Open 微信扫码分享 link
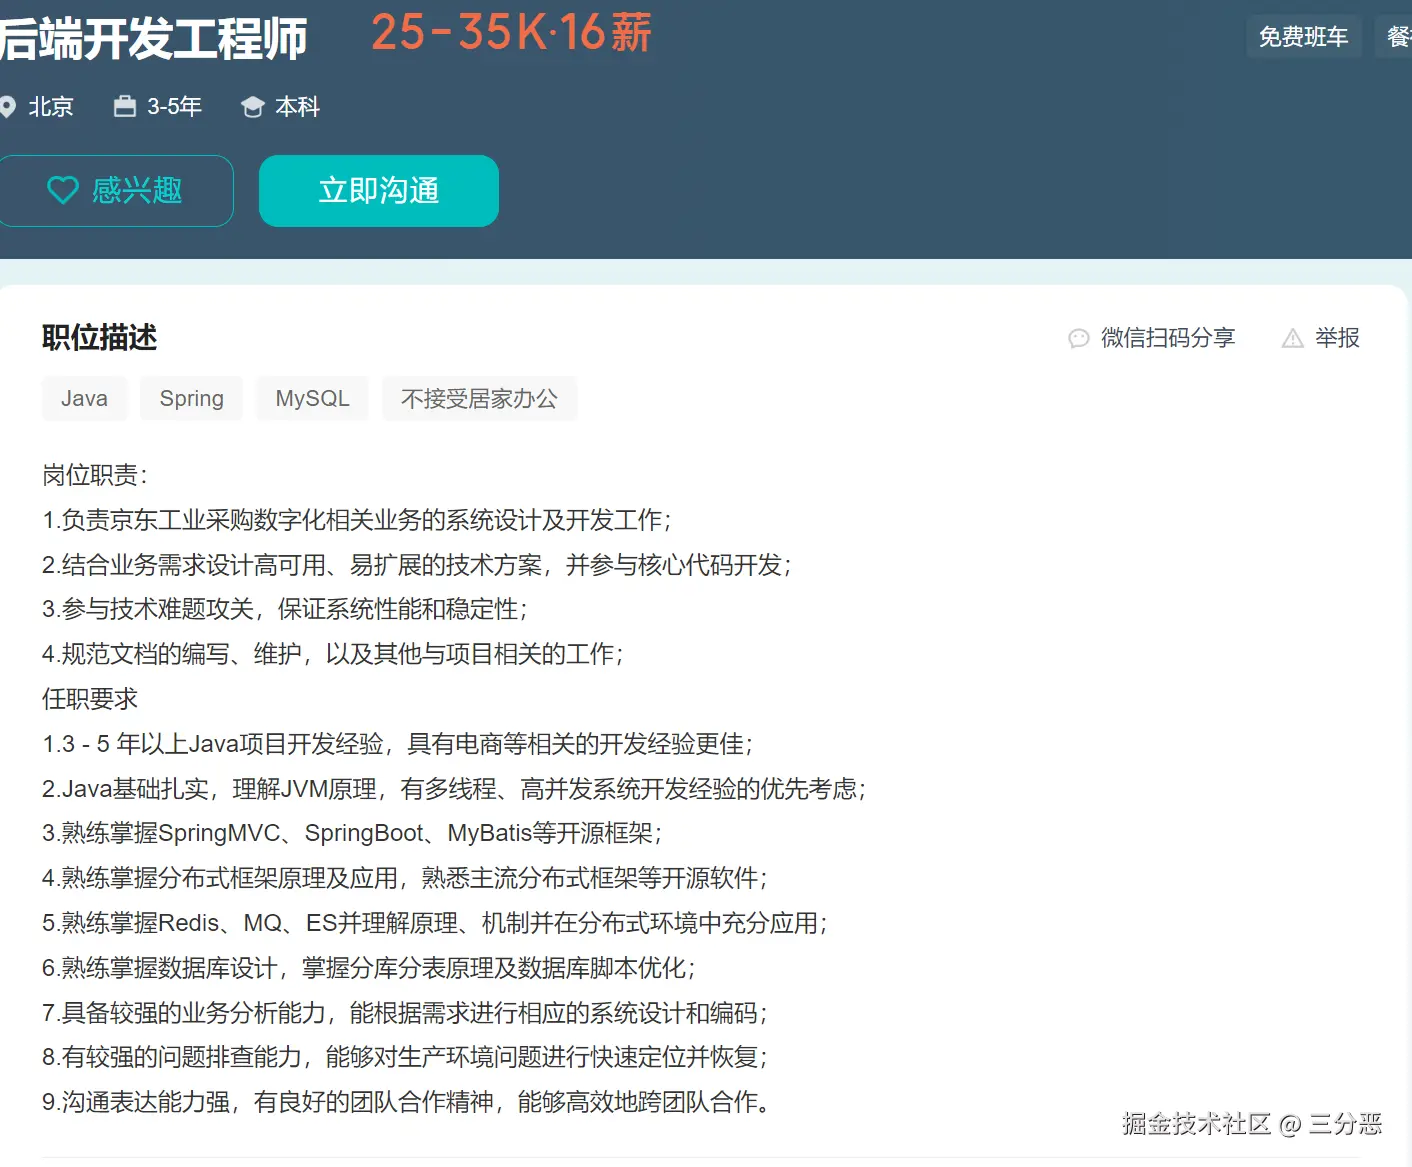 point(1168,338)
